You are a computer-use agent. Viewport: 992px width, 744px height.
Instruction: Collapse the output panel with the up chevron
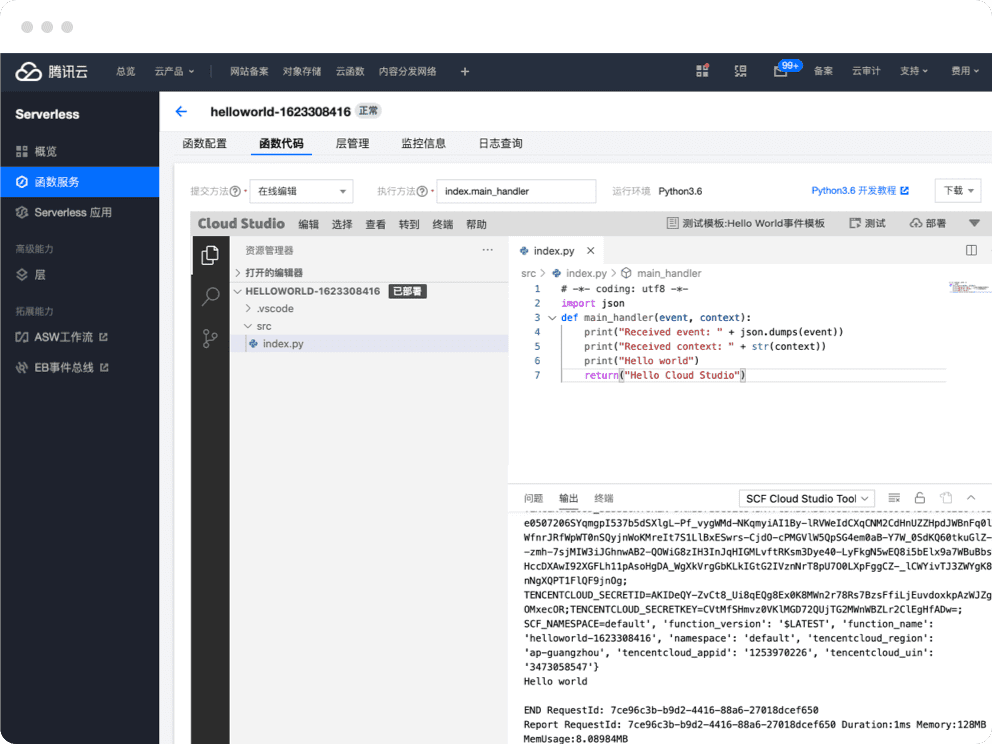[x=971, y=498]
